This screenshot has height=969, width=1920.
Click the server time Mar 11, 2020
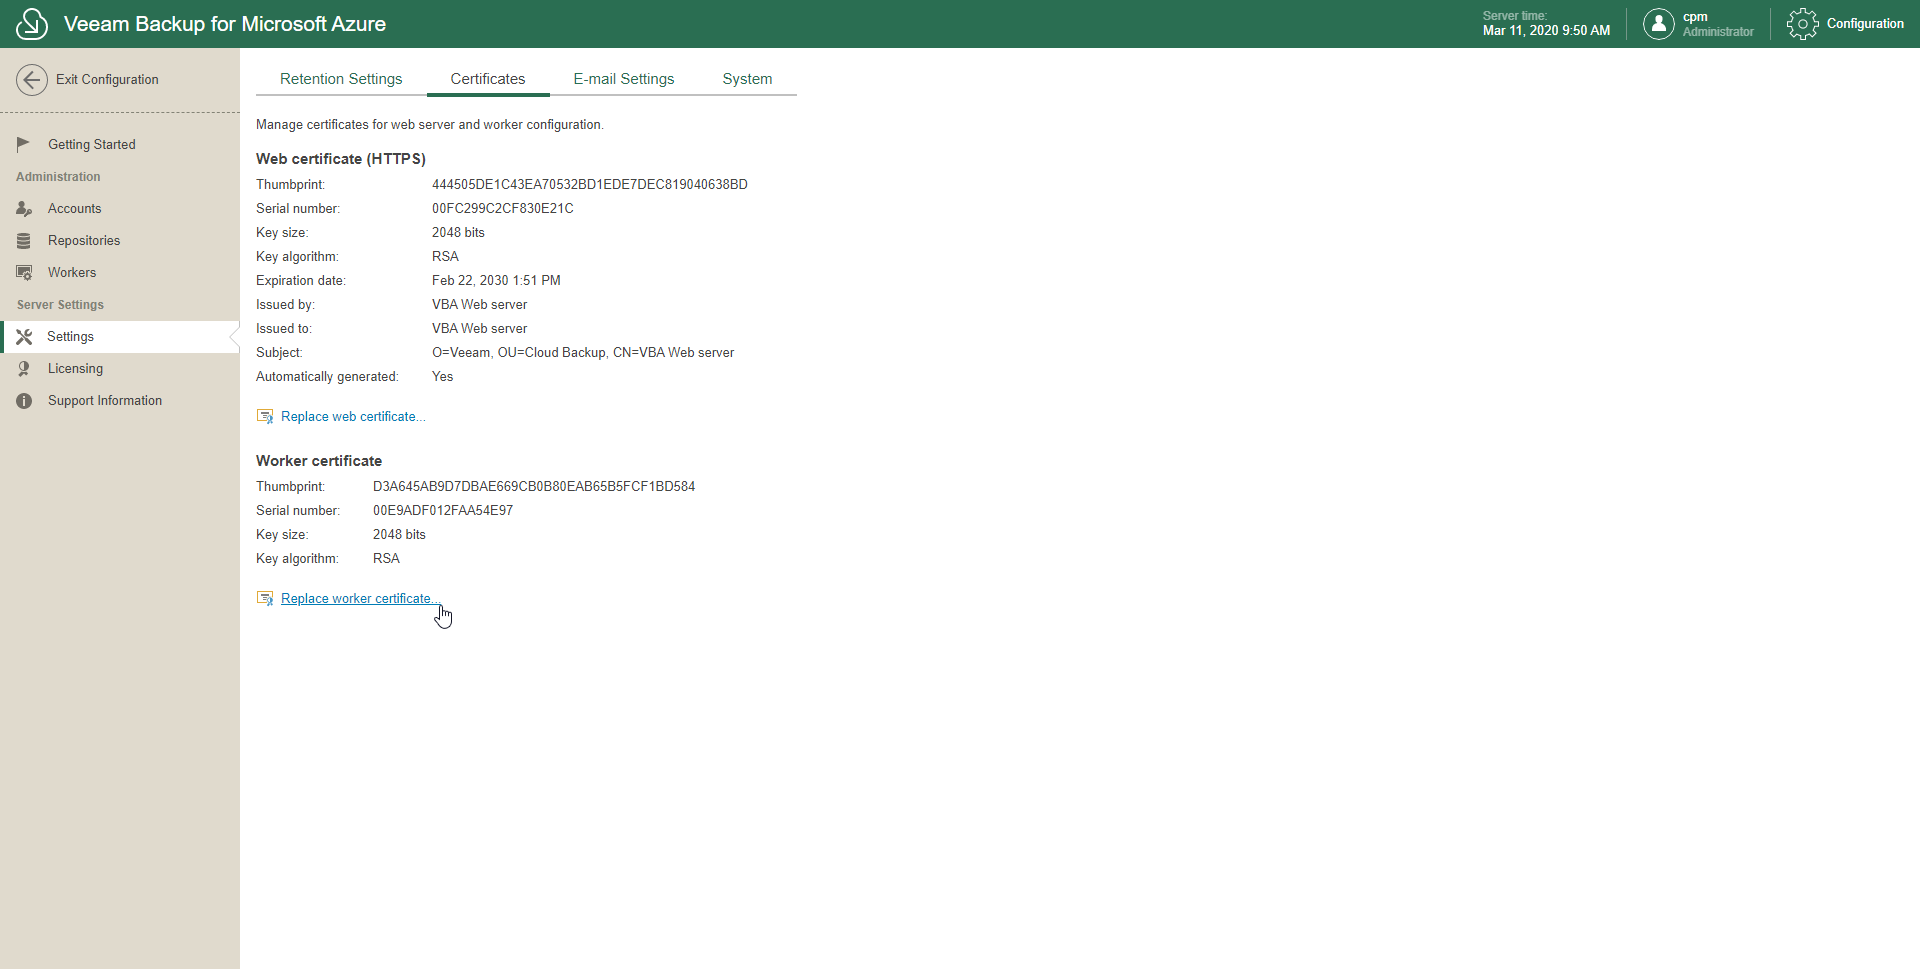[1546, 31]
